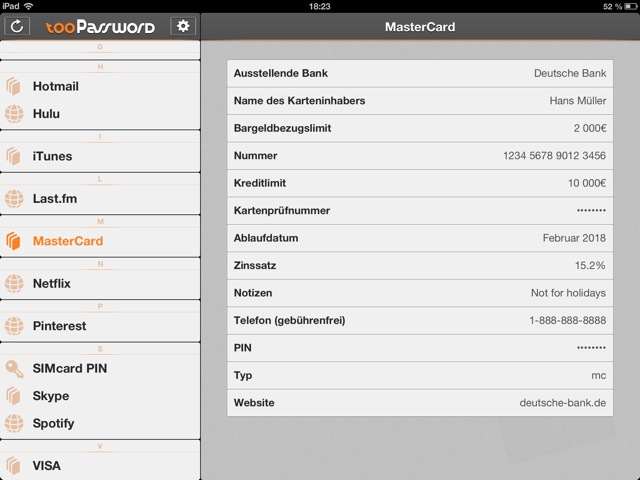Open the Hotmail entry
Image resolution: width=640 pixels, height=480 pixels.
click(x=100, y=86)
